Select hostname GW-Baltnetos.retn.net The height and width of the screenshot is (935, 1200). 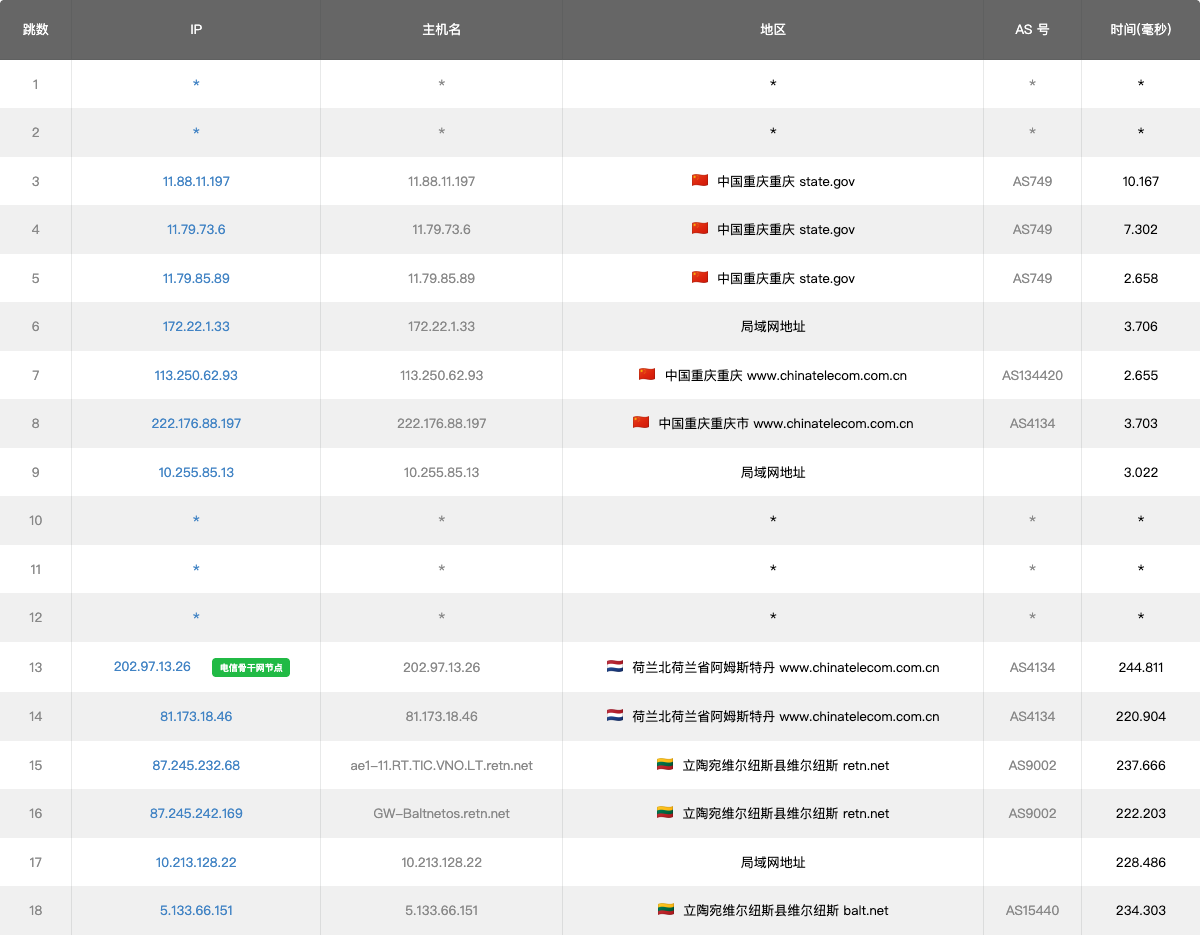[441, 814]
